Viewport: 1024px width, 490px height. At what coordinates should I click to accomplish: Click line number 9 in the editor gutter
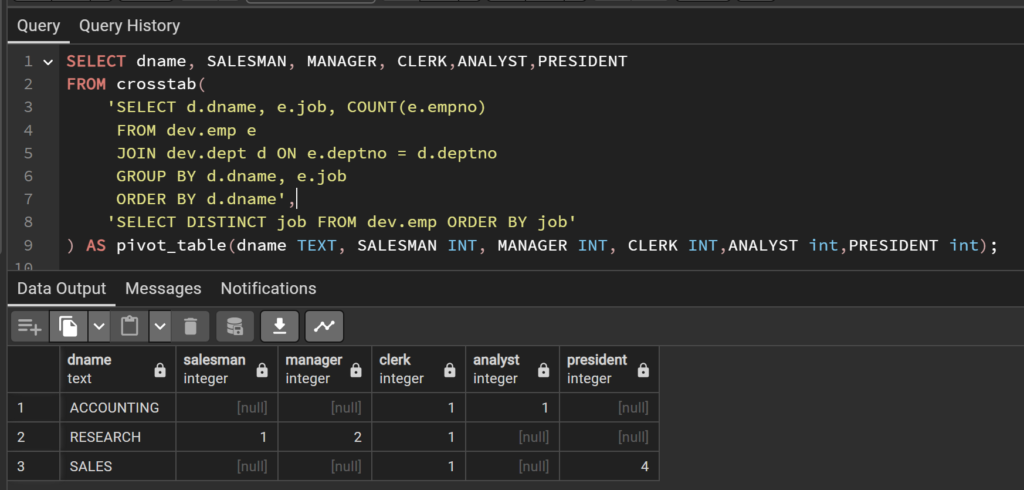point(27,246)
